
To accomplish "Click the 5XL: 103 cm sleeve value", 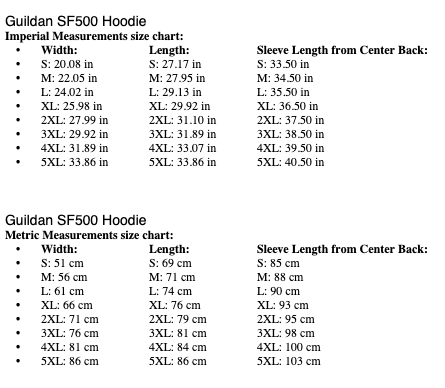I will pos(289,361).
